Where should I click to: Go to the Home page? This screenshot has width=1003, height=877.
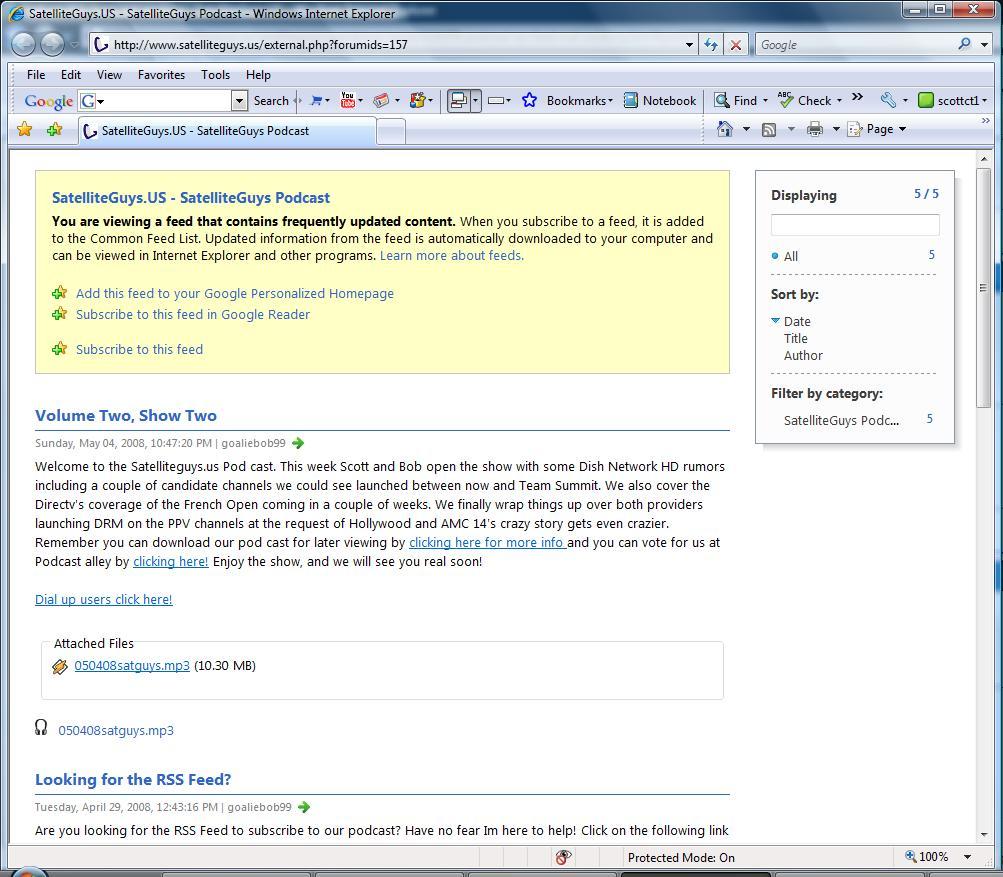[x=725, y=129]
